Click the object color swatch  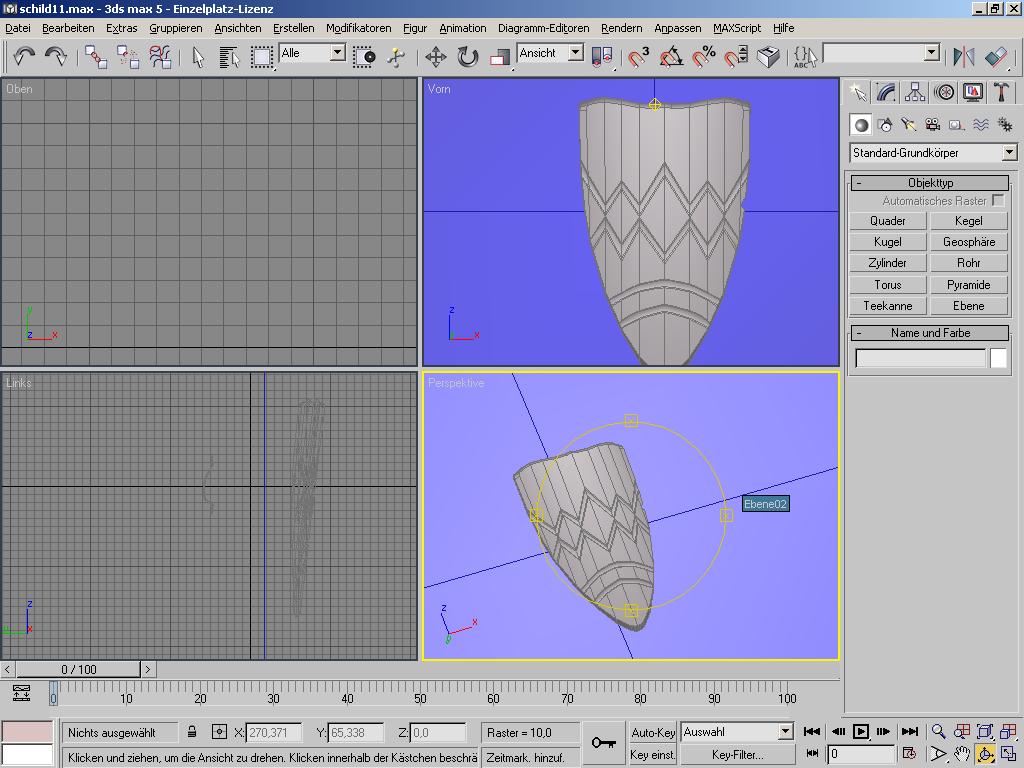click(998, 358)
